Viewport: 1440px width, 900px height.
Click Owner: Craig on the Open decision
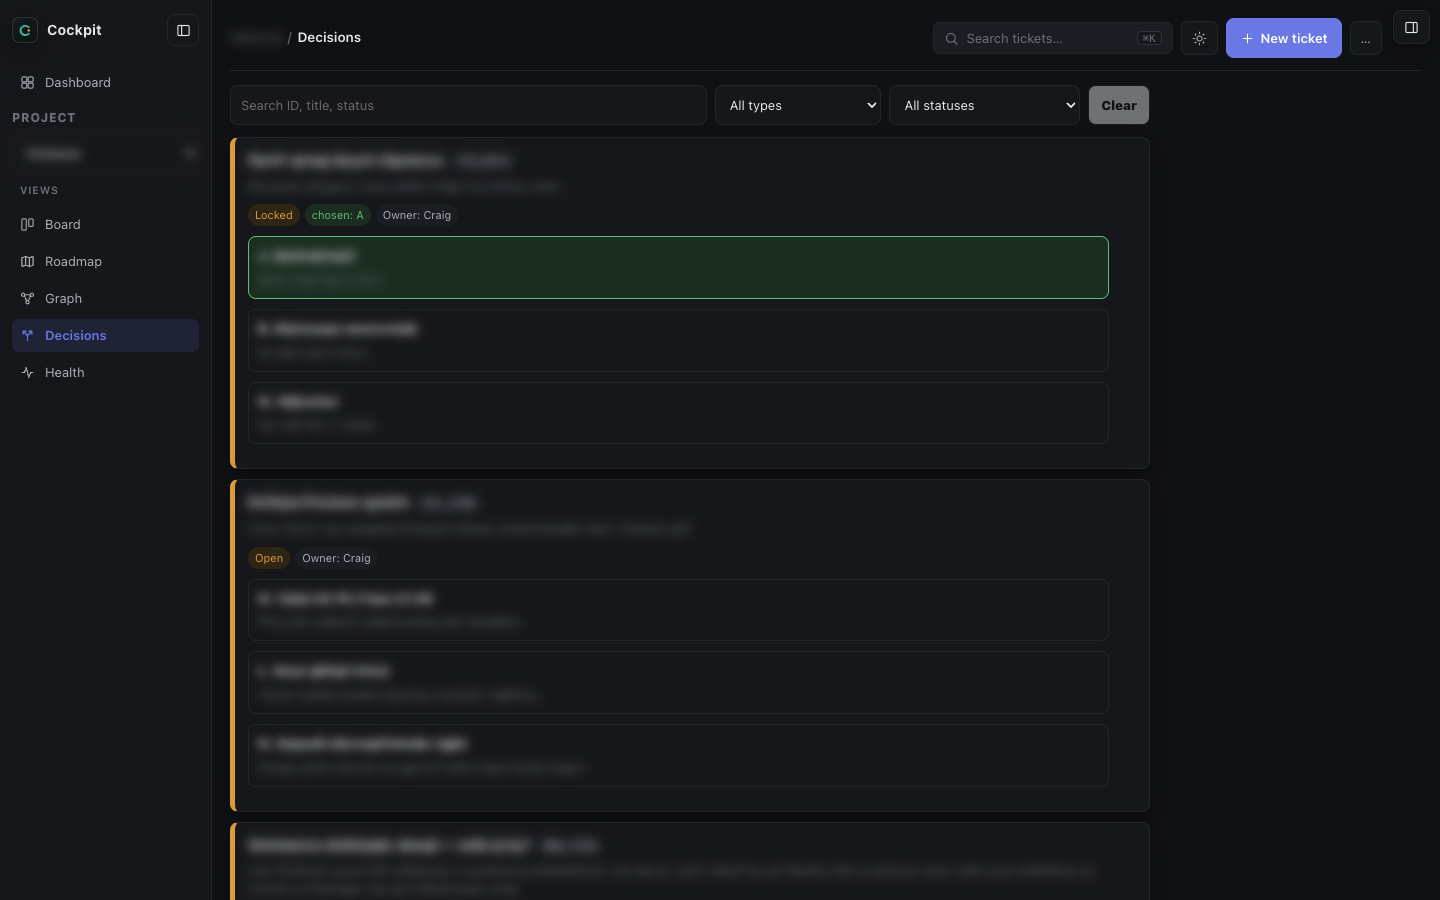[x=336, y=558]
